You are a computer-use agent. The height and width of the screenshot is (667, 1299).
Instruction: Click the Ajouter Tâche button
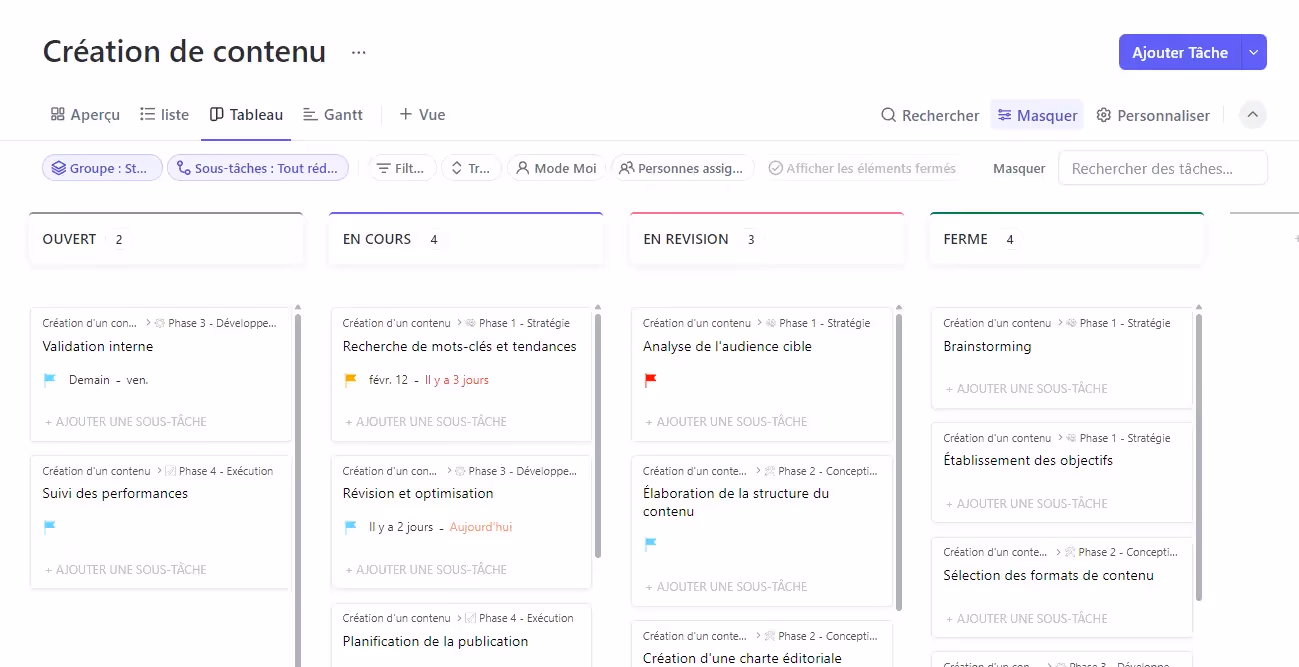pos(1180,52)
